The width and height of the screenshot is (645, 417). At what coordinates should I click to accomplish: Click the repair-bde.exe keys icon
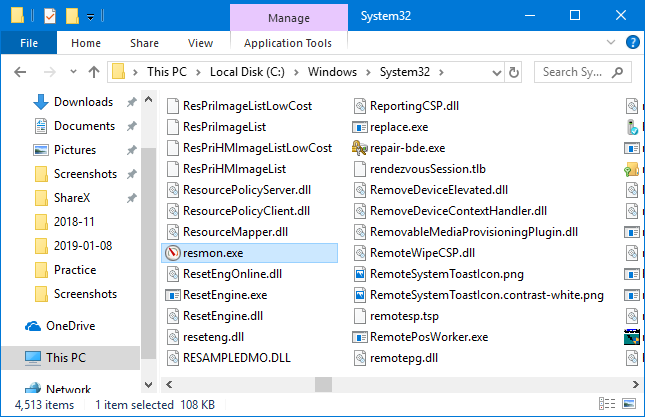pos(360,148)
